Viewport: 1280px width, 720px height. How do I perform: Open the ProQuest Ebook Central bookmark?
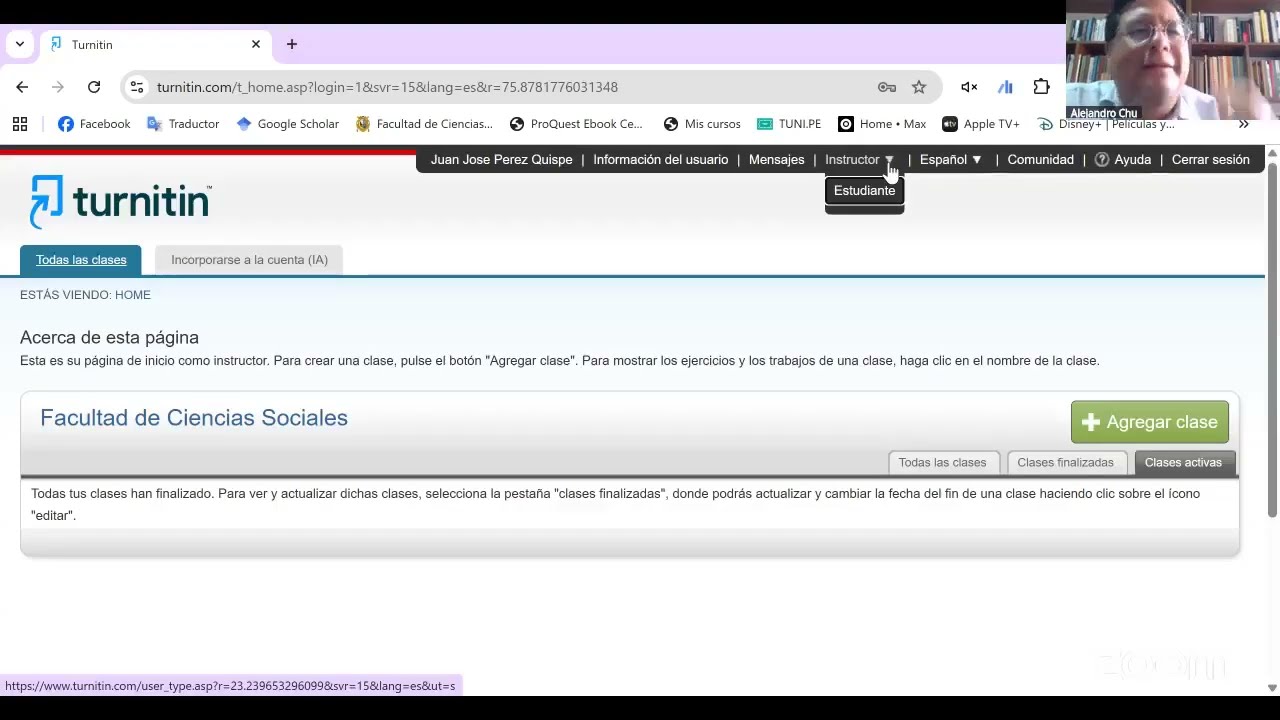pos(576,124)
